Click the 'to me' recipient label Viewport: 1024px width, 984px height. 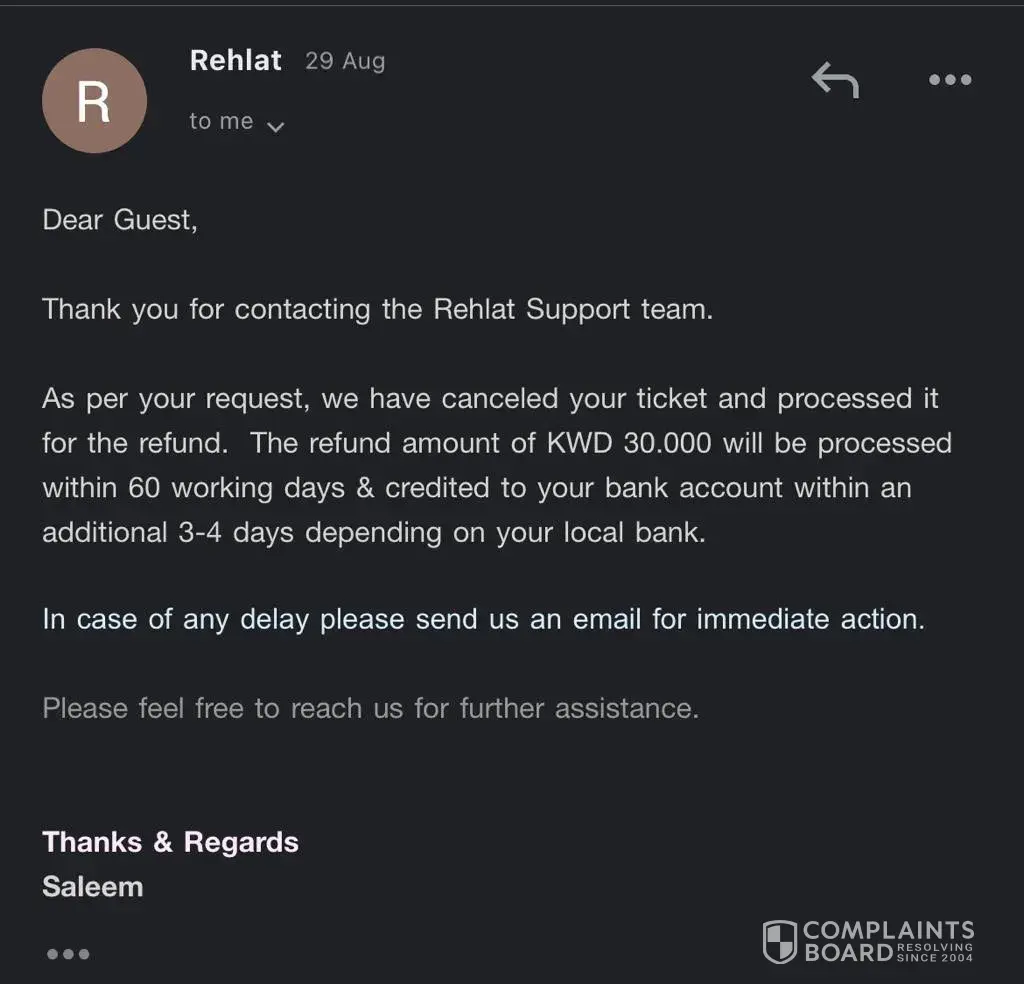coord(221,121)
